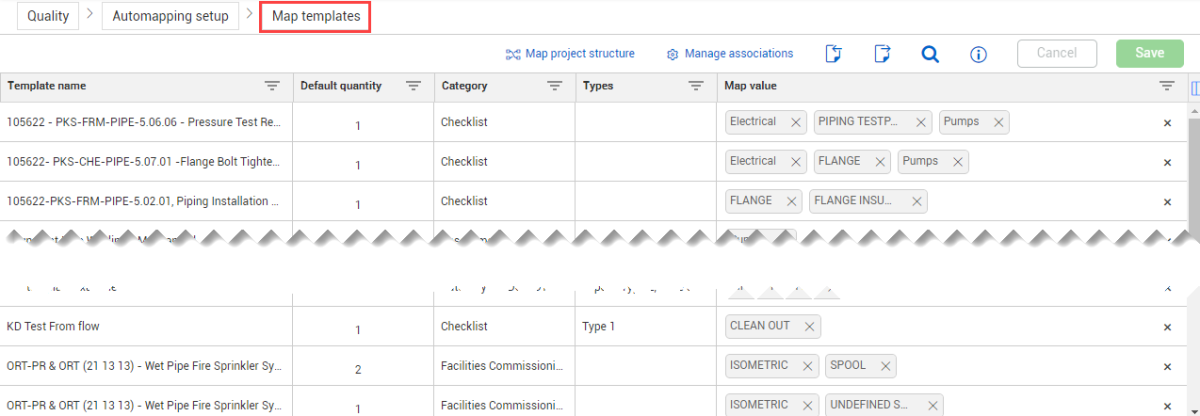1200x416 pixels.
Task: Click the import templates icon
Action: (833, 54)
